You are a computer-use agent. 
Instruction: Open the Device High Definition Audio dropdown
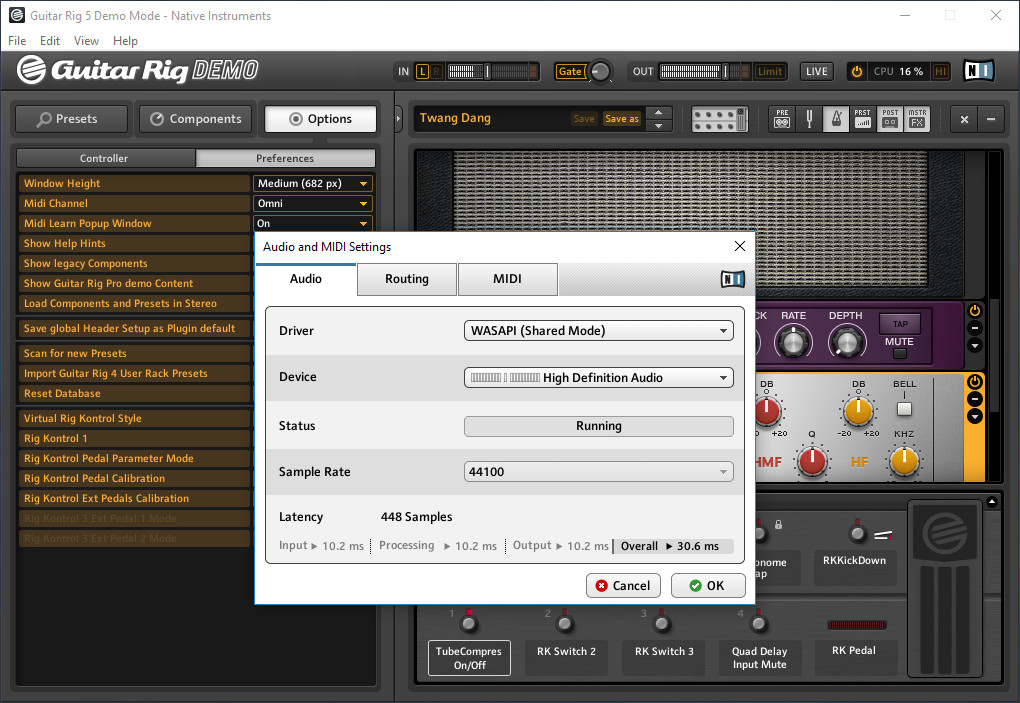tap(598, 377)
